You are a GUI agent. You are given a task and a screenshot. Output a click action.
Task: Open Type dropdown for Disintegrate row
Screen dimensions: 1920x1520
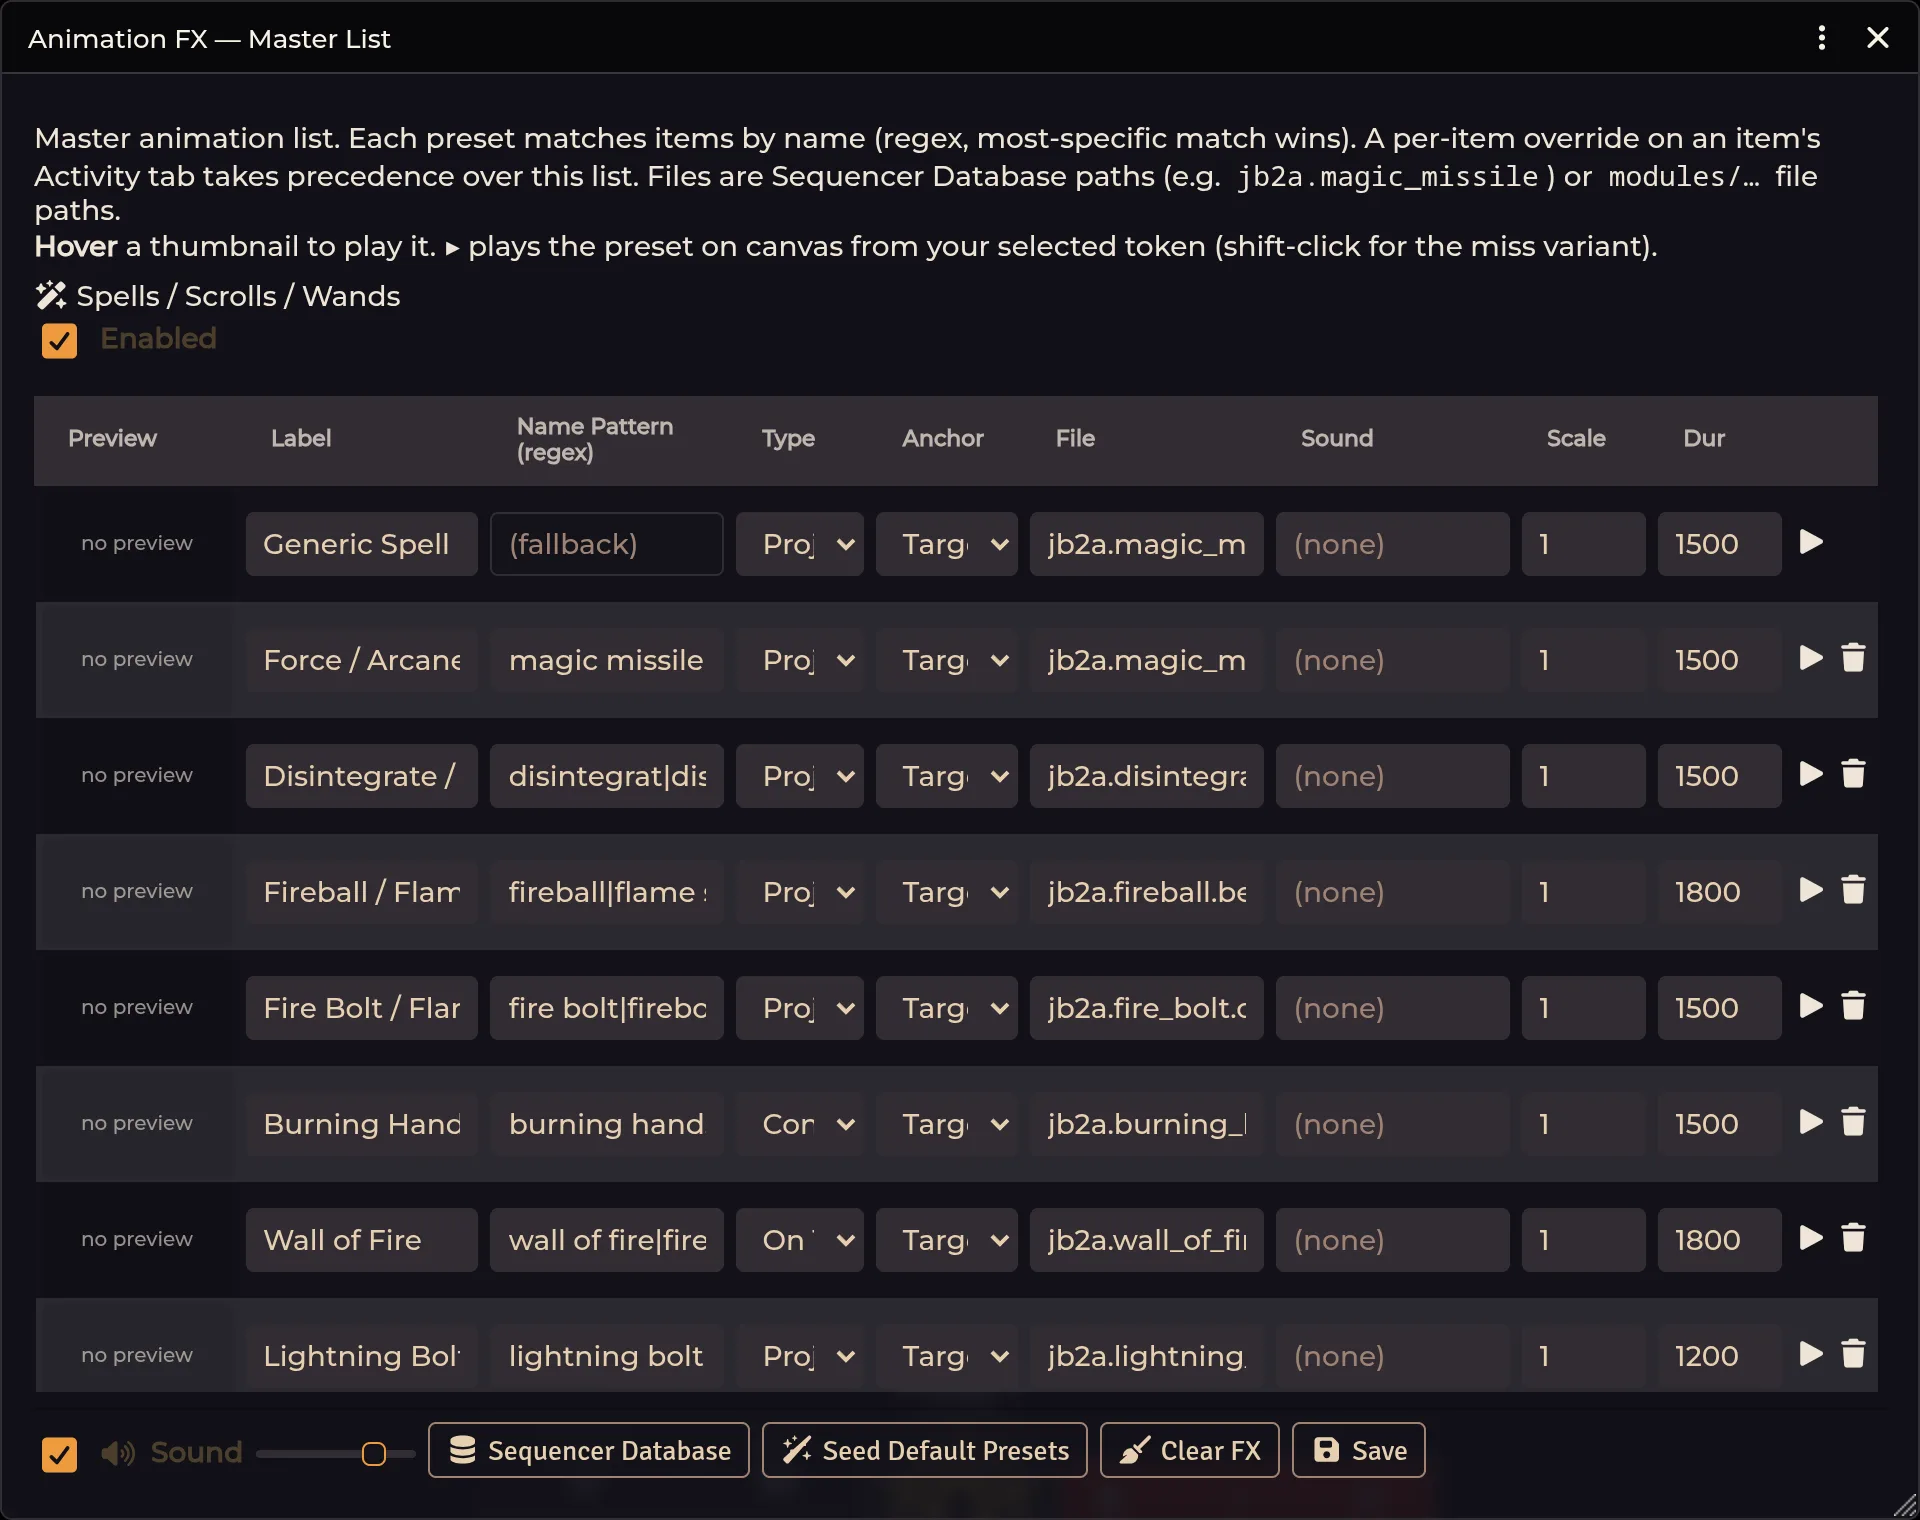800,776
